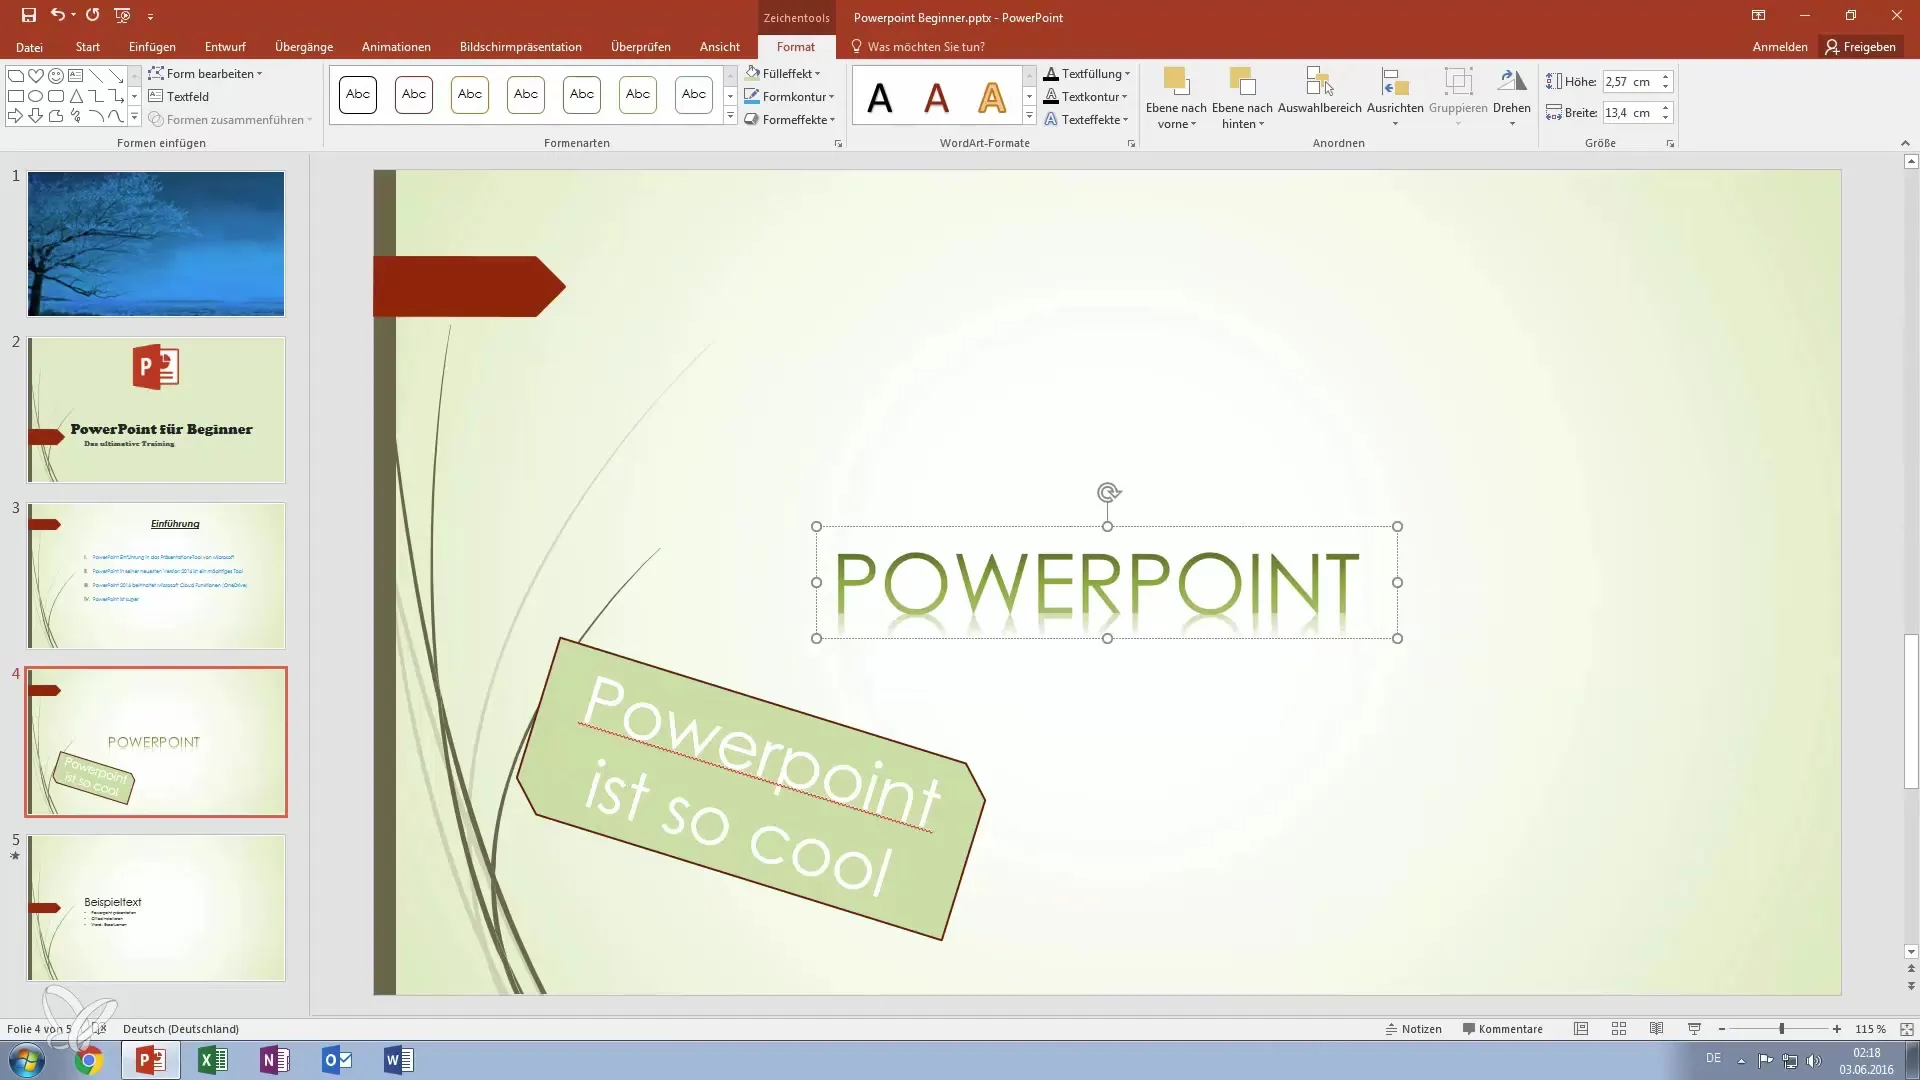Open Excel from the taskbar
Viewport: 1920px width, 1080px height.
tap(213, 1060)
